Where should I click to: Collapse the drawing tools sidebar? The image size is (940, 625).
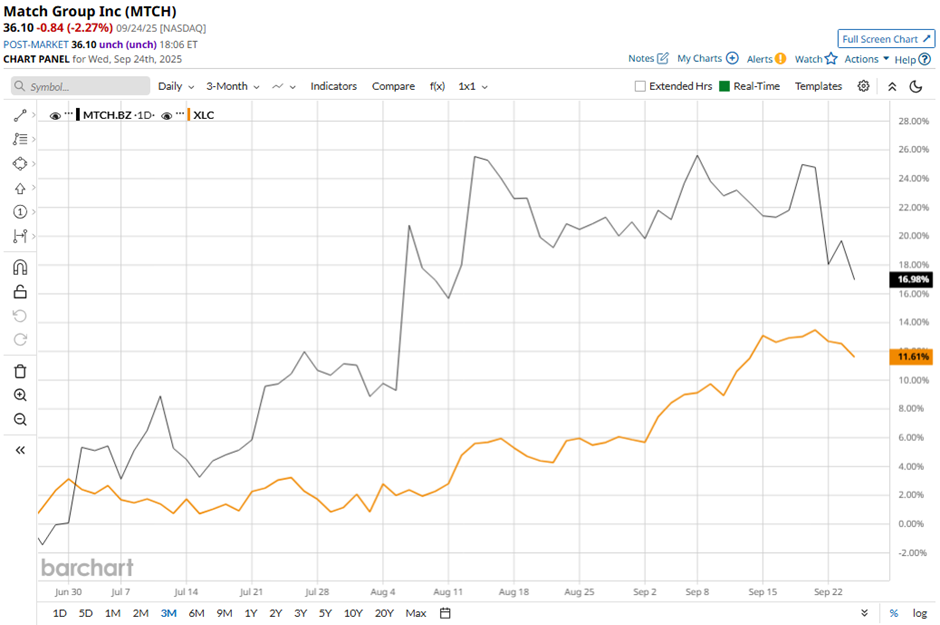[20, 450]
